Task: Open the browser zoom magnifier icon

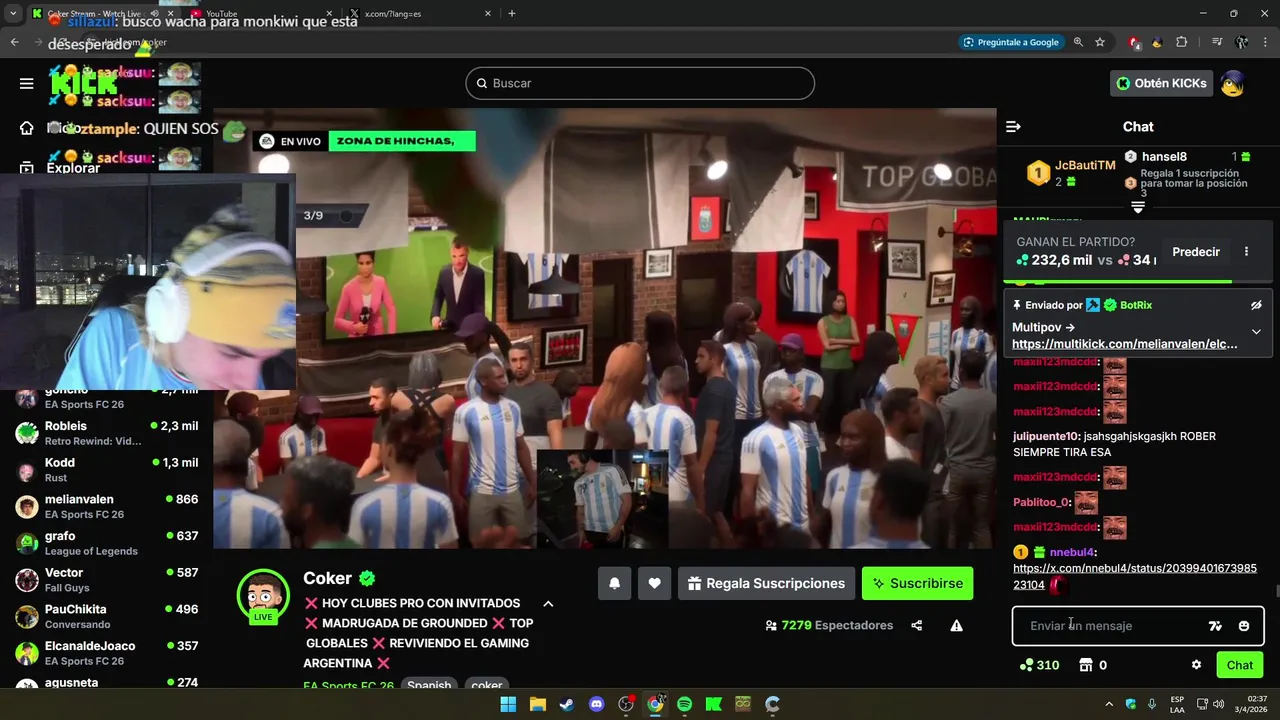Action: coord(1078,42)
